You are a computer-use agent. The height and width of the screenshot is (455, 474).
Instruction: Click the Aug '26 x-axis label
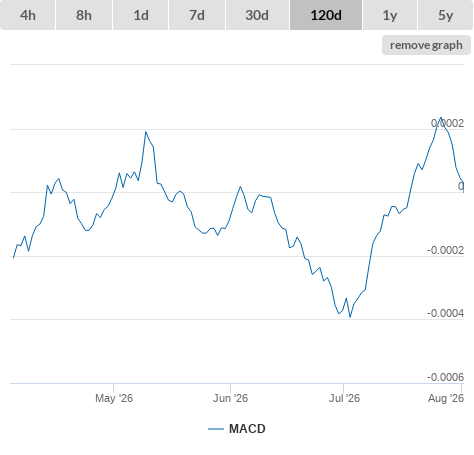(446, 398)
